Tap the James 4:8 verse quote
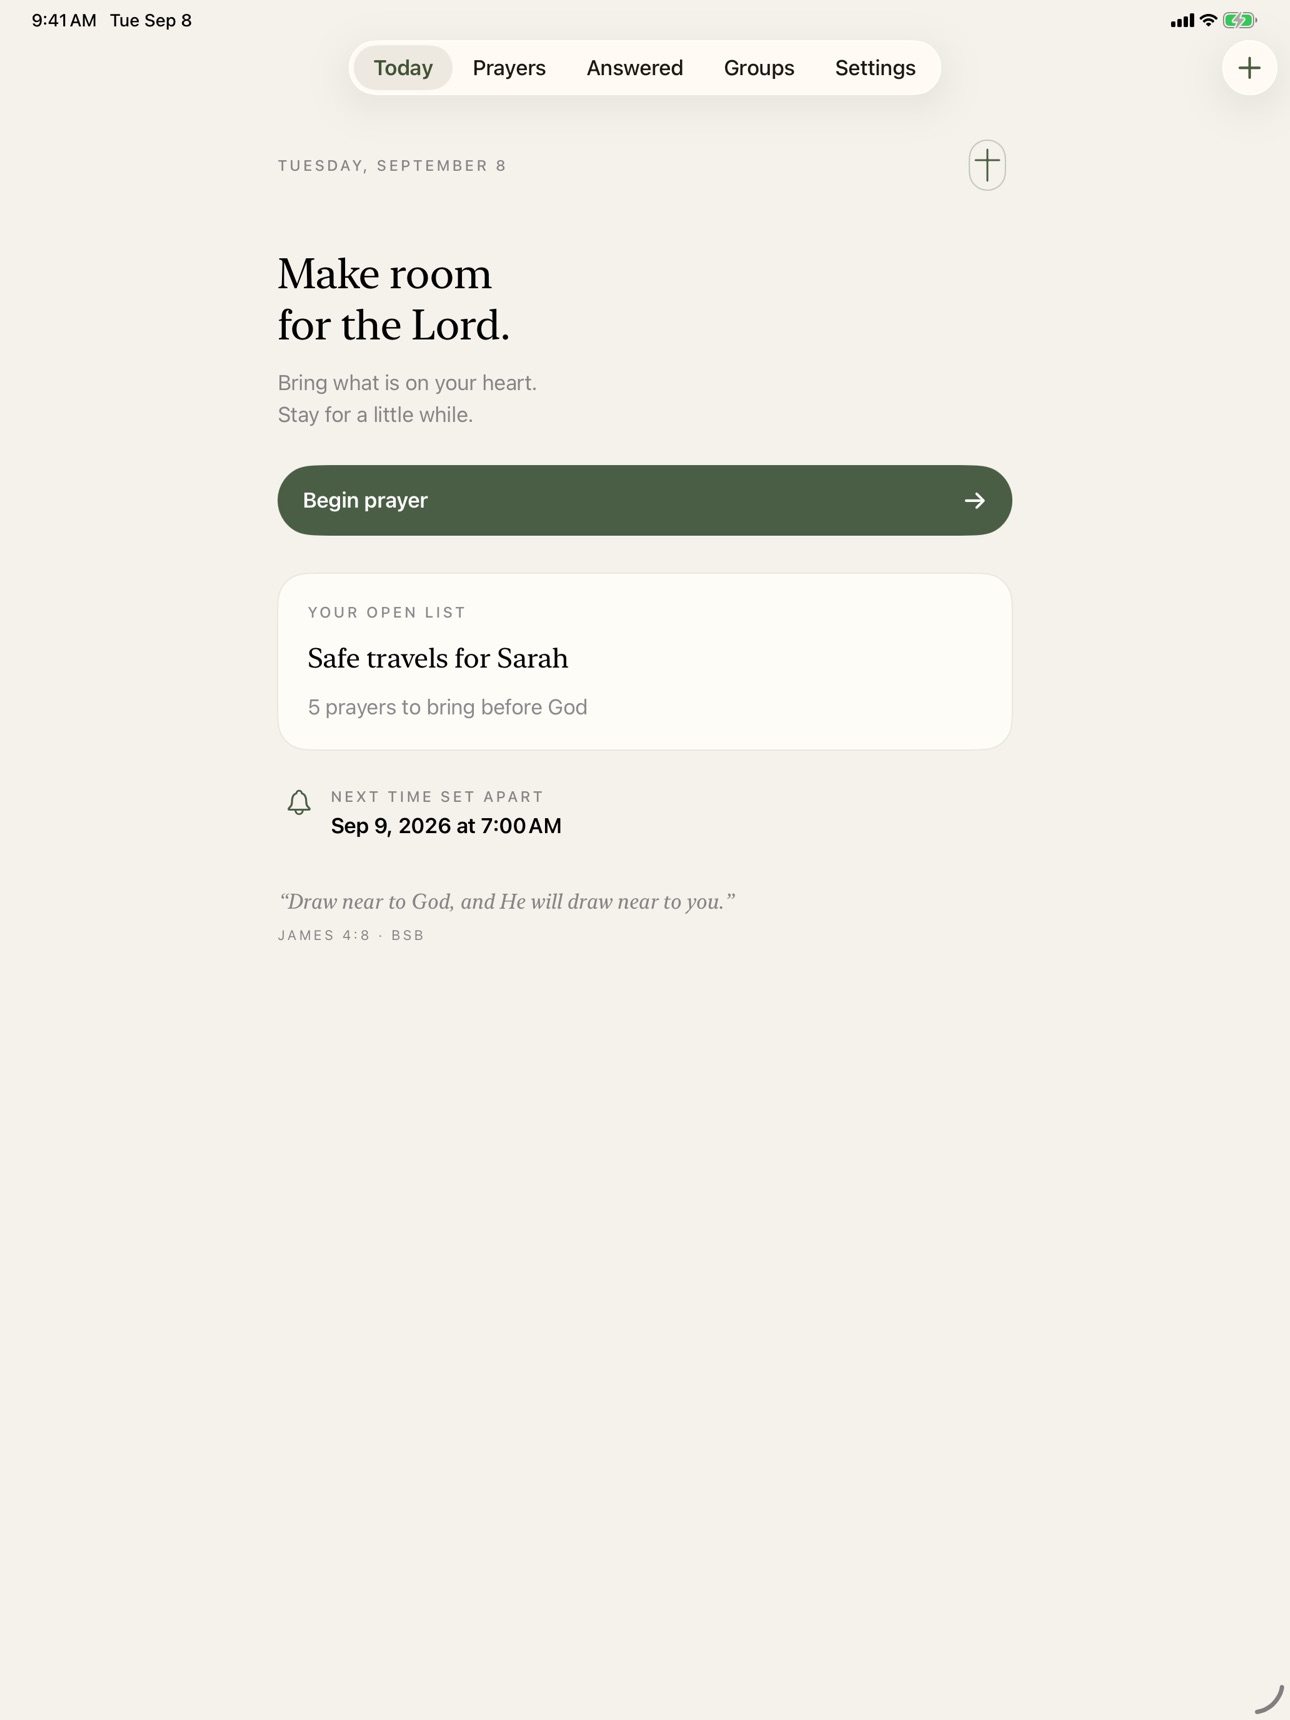 click(507, 902)
